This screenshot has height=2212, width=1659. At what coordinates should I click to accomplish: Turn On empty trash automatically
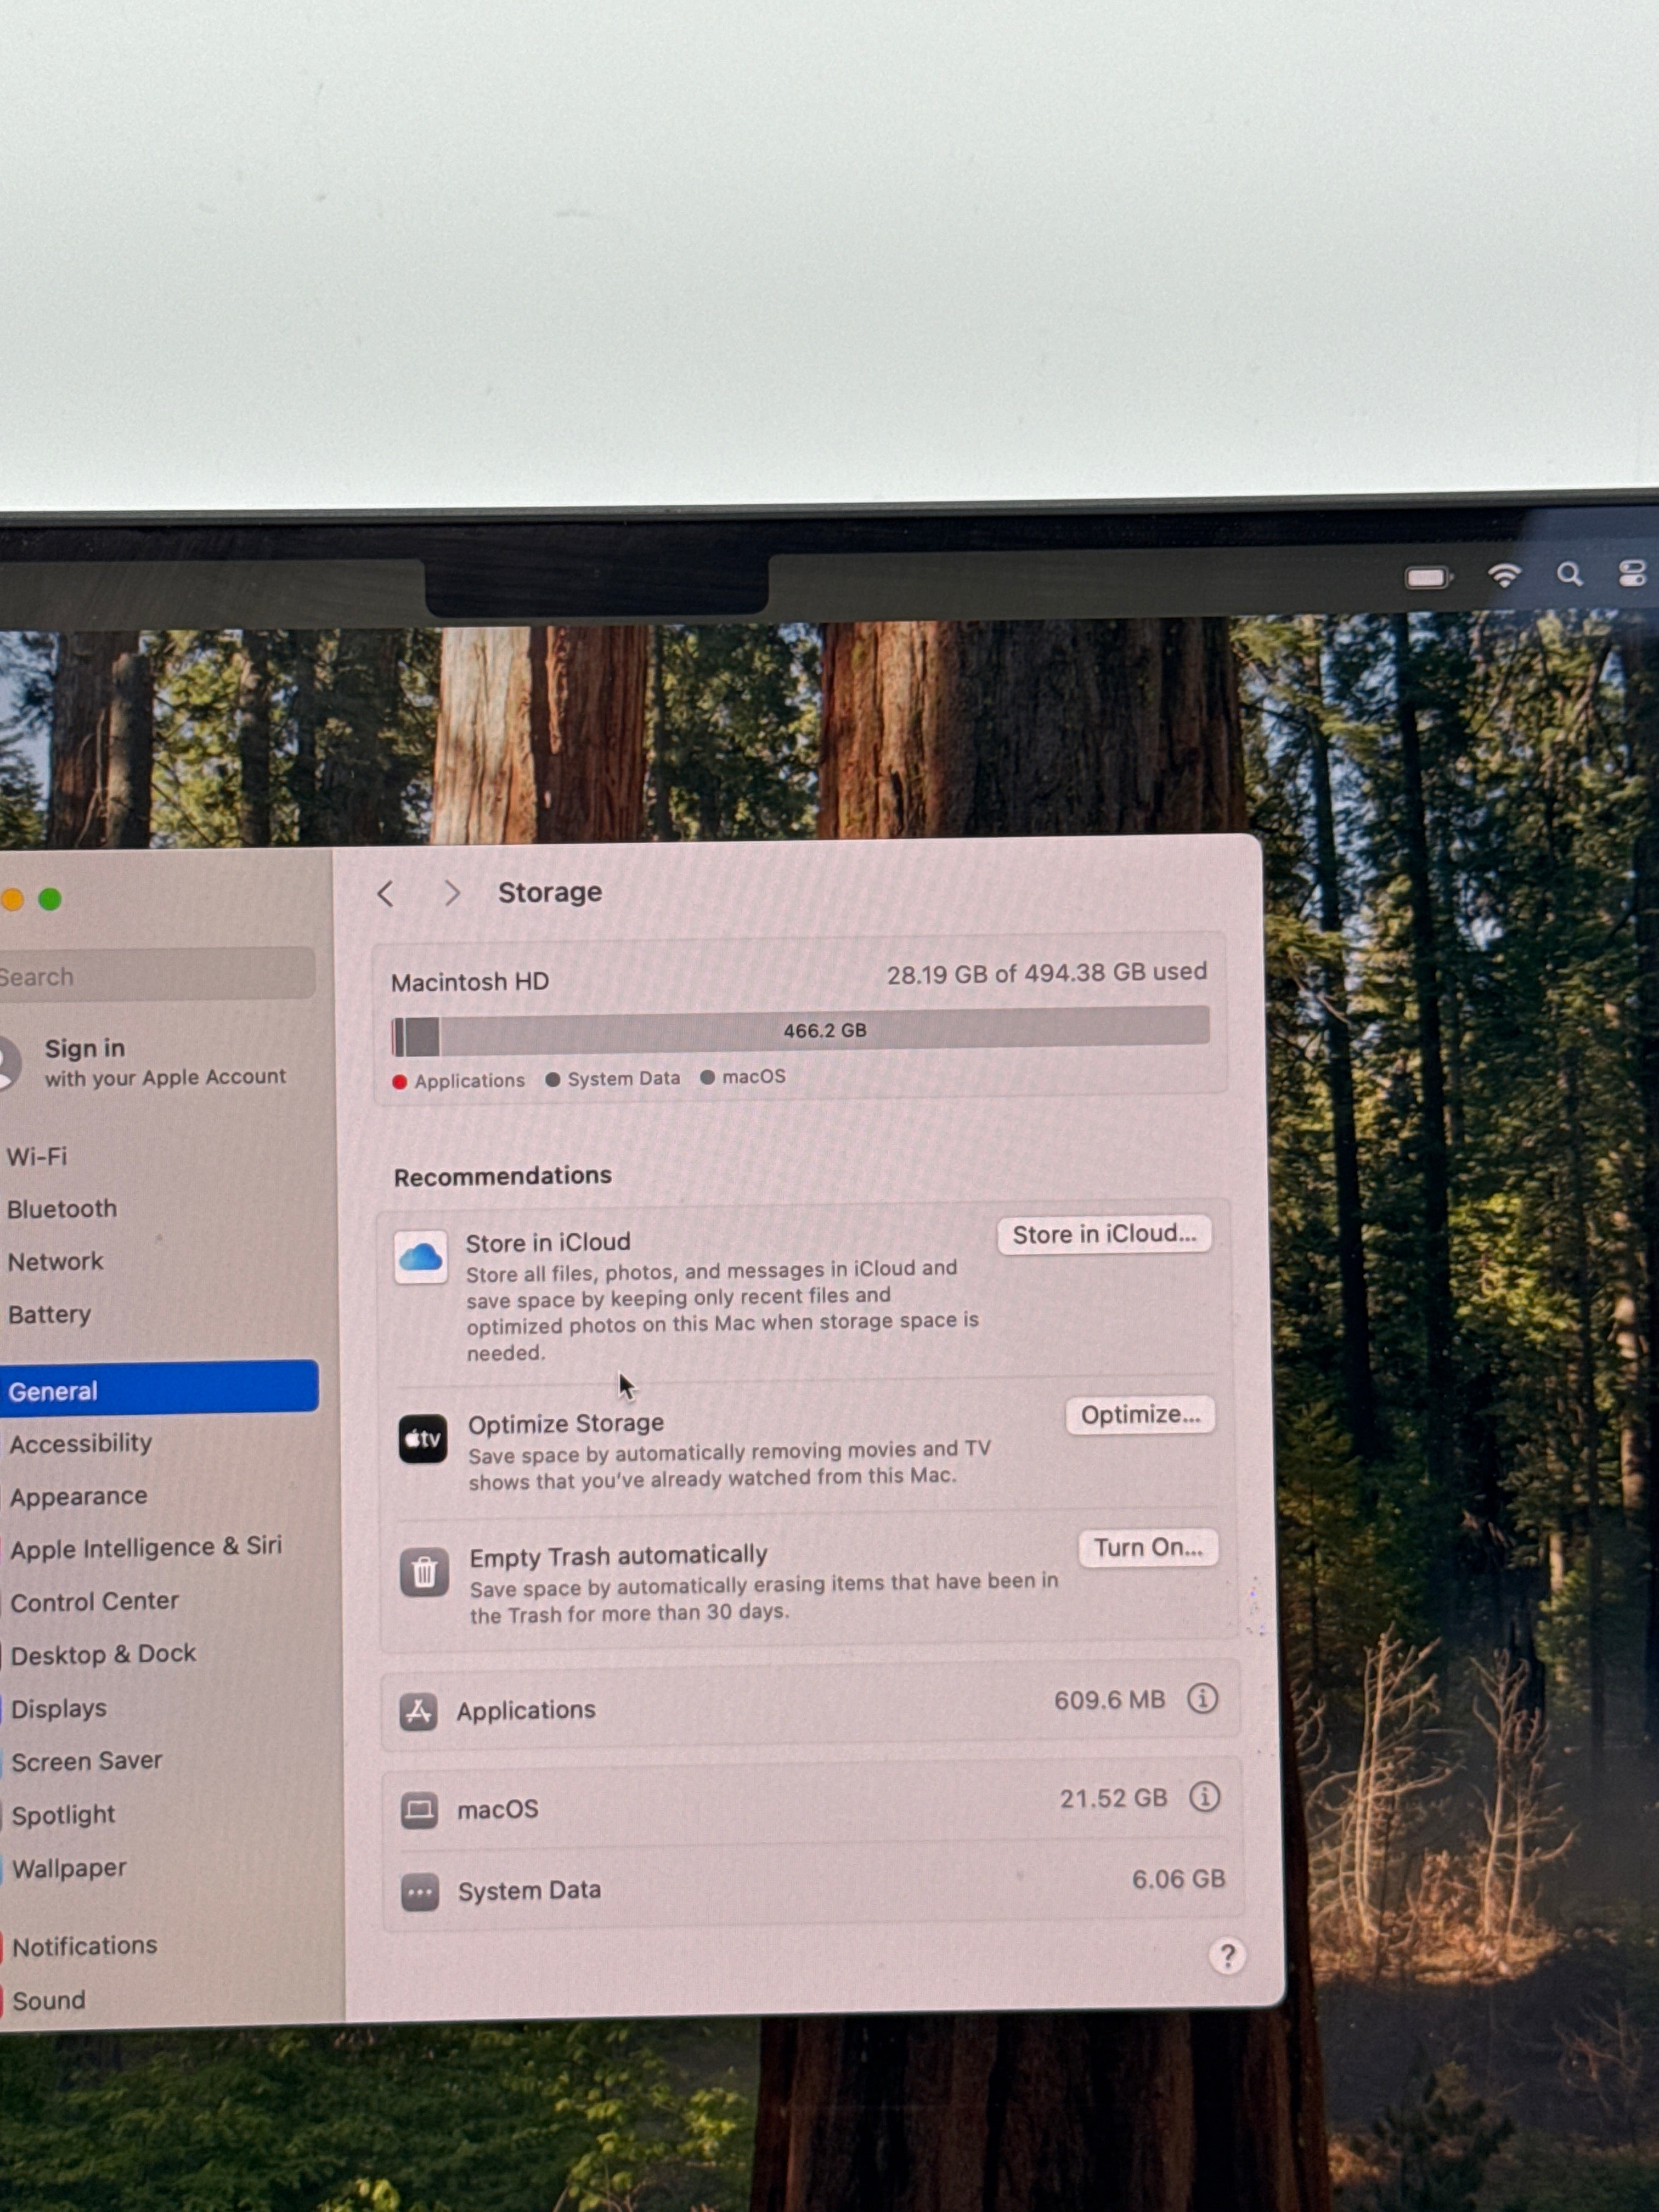[1148, 1548]
